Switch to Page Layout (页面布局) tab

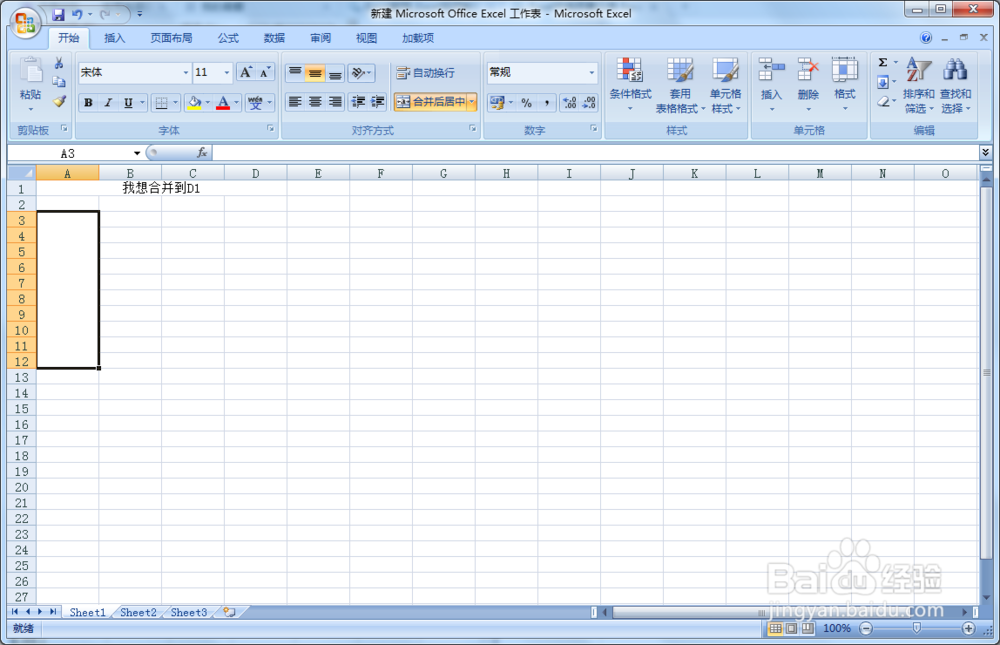171,38
